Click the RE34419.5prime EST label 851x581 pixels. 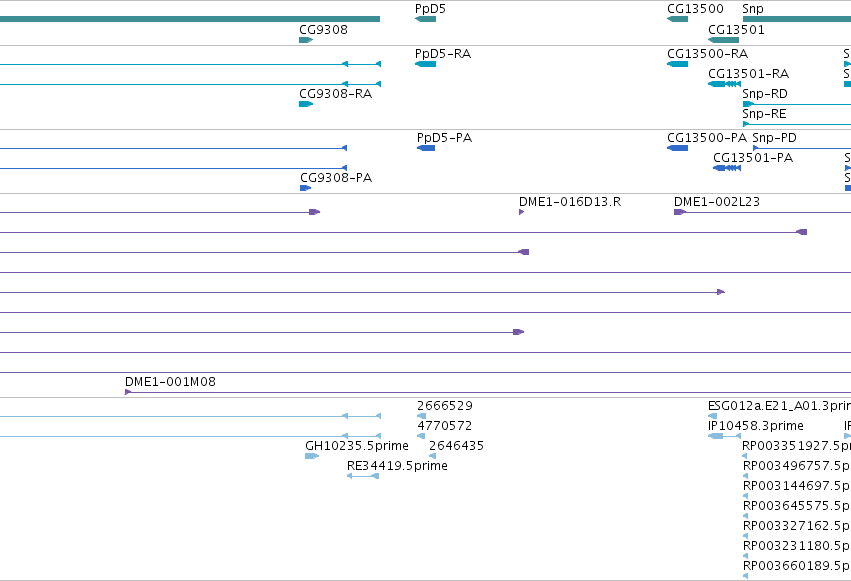pyautogui.click(x=397, y=466)
